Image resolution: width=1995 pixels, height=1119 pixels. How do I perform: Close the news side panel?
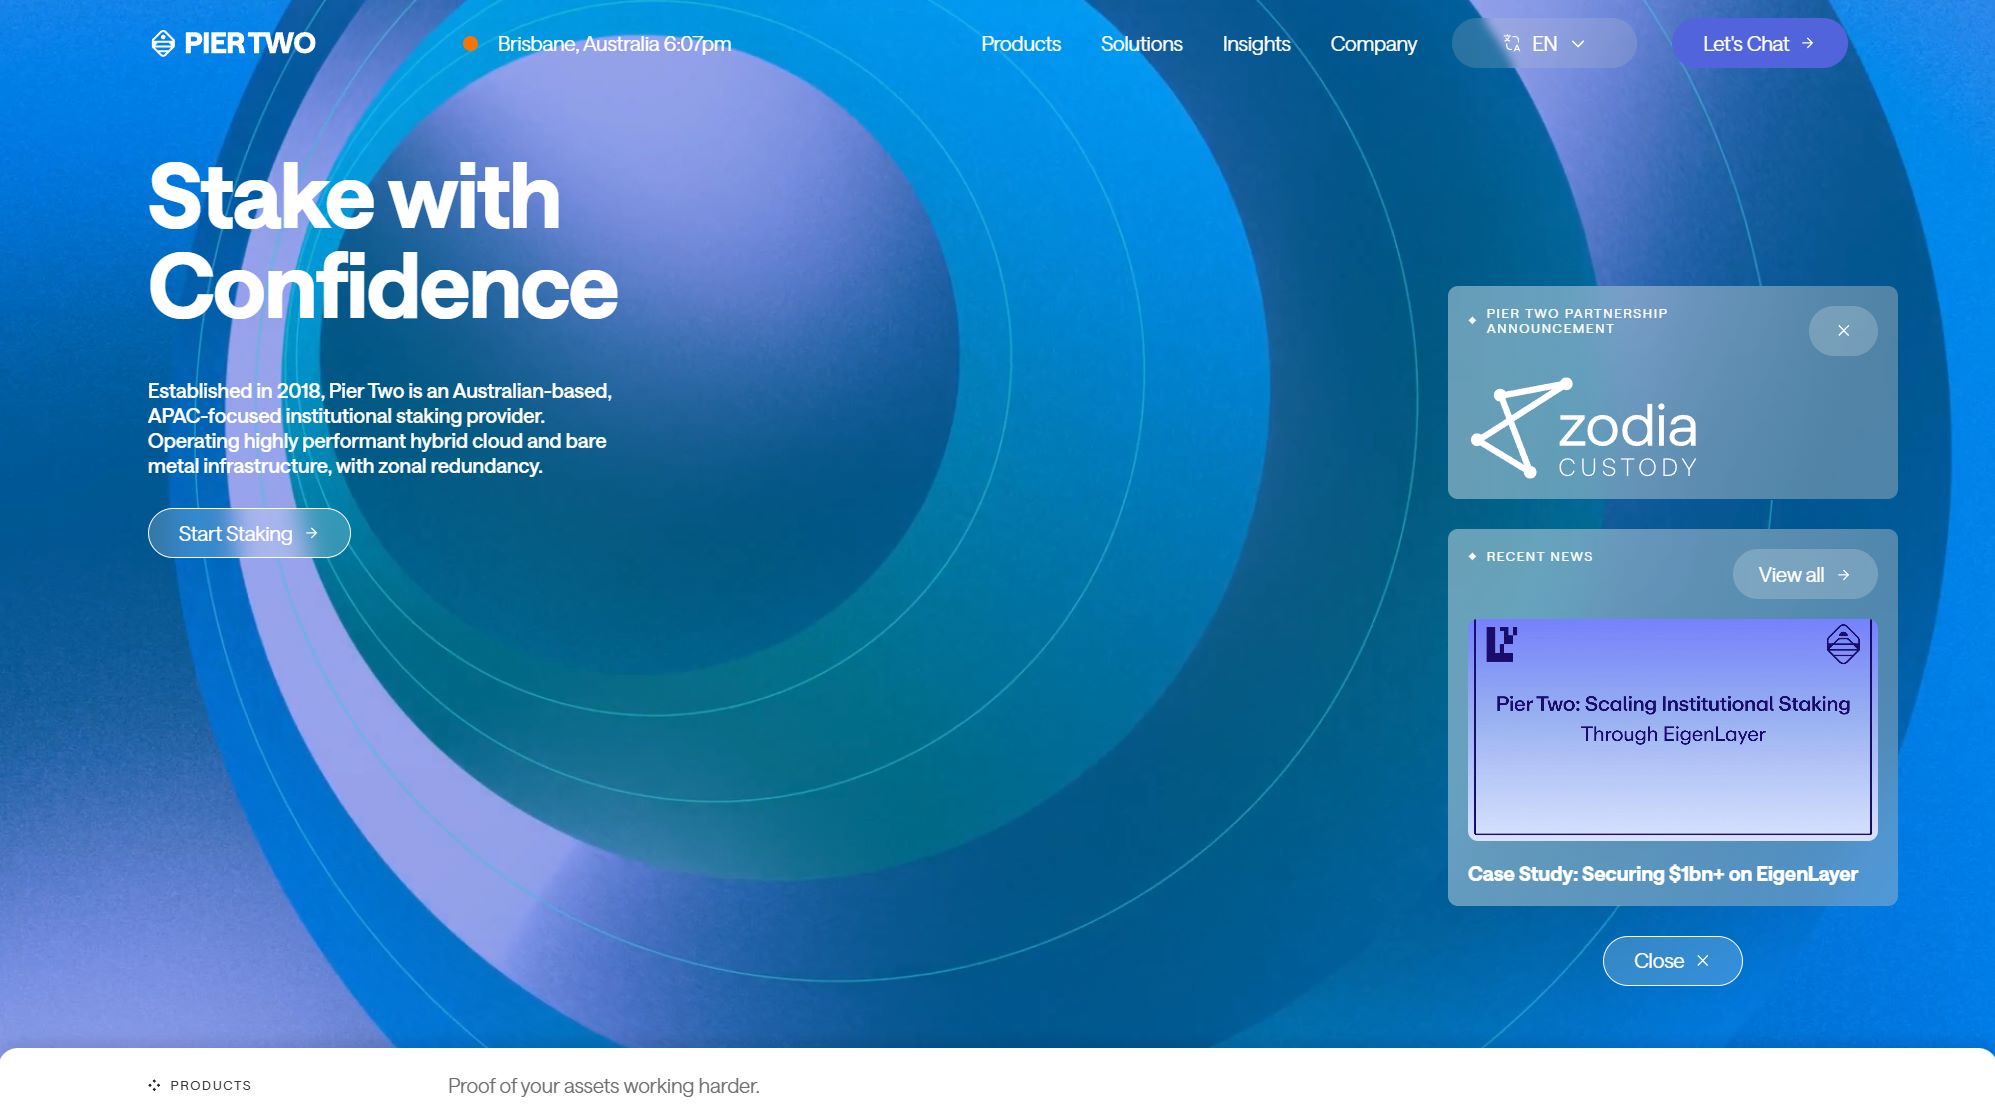pyautogui.click(x=1672, y=961)
